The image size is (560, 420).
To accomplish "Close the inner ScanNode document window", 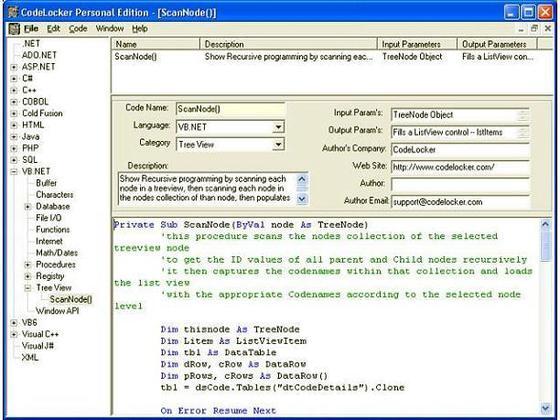I will tap(548, 29).
